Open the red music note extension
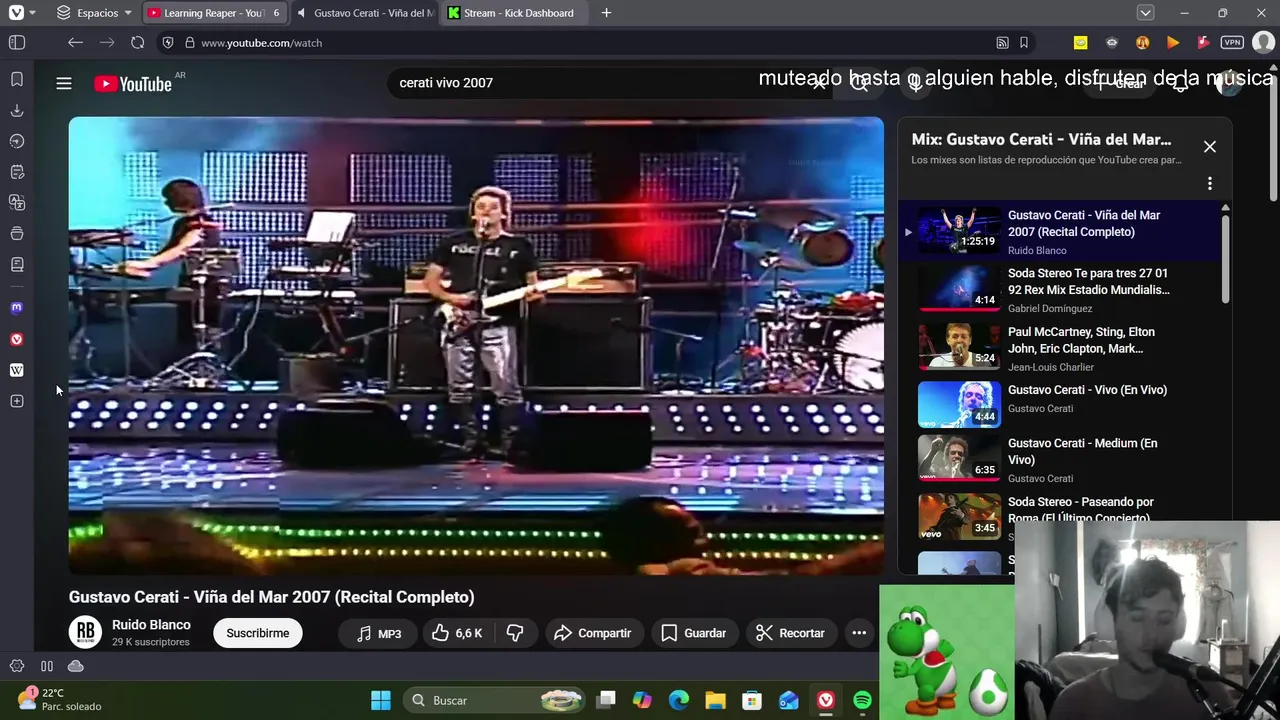 pyautogui.click(x=1203, y=43)
